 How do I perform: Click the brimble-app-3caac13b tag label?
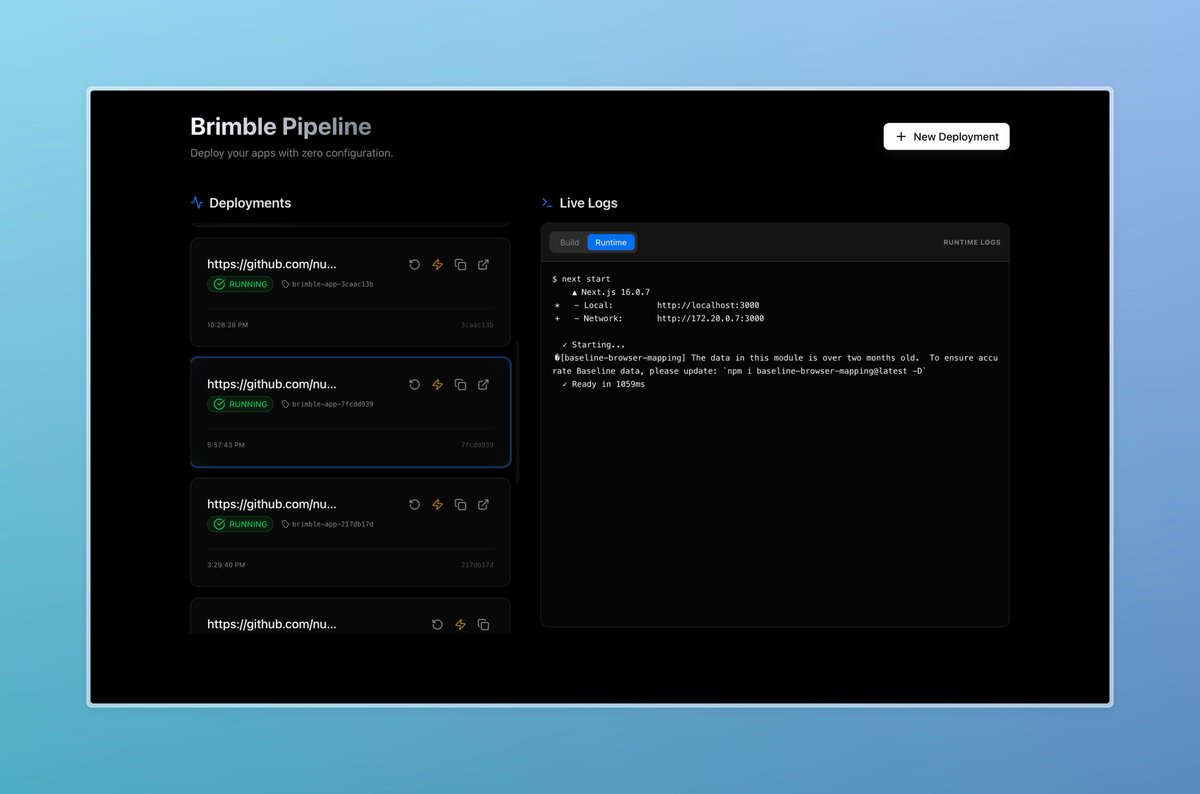click(333, 284)
